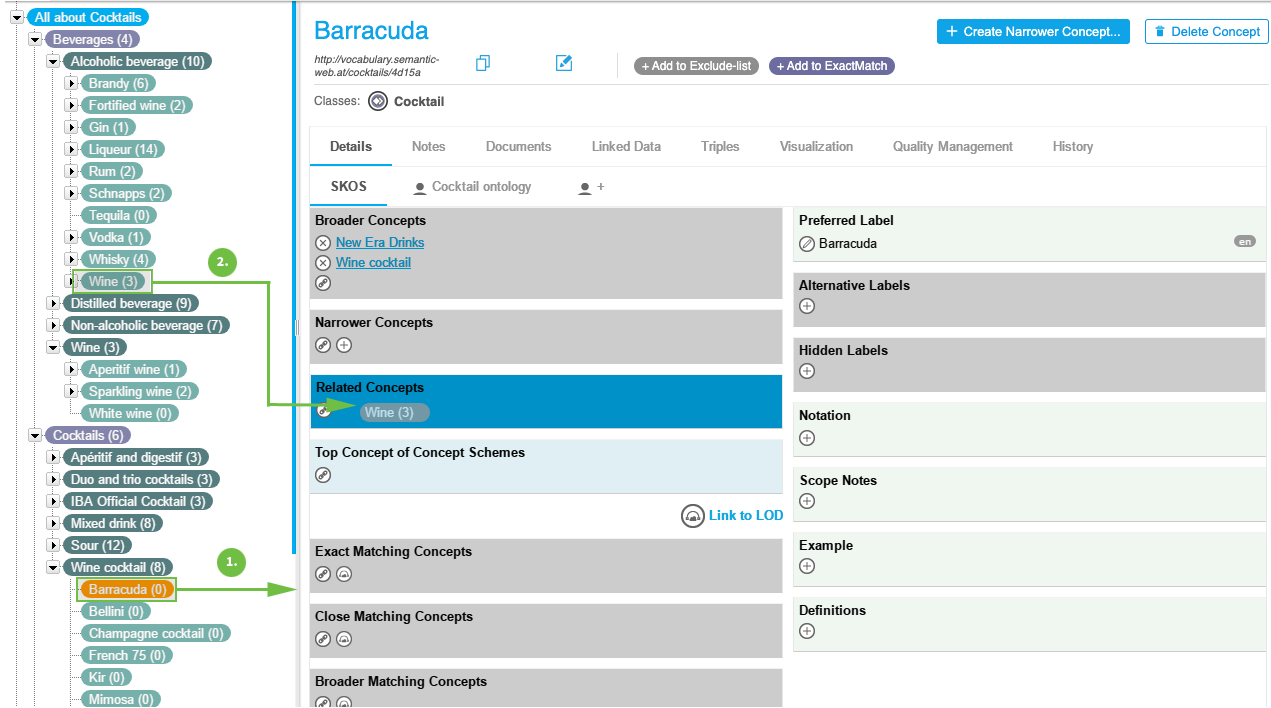Image resolution: width=1271 pixels, height=708 pixels.
Task: Expand the Distilled beverage node
Action: click(x=53, y=303)
